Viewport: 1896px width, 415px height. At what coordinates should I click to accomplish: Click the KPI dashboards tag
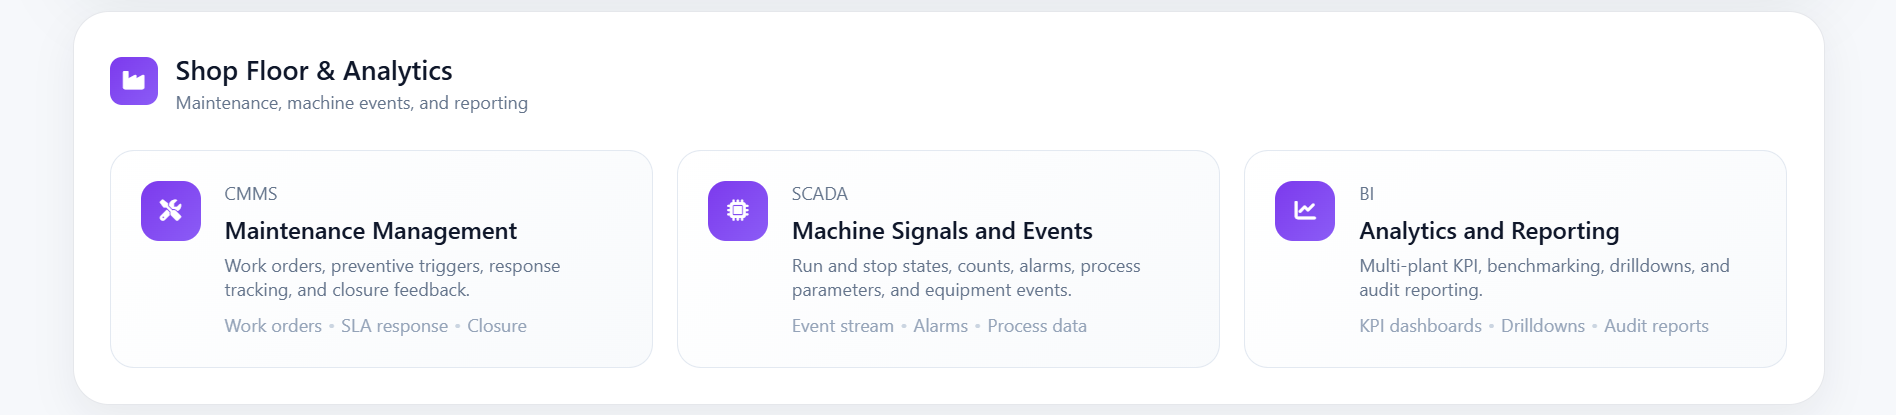pos(1420,326)
